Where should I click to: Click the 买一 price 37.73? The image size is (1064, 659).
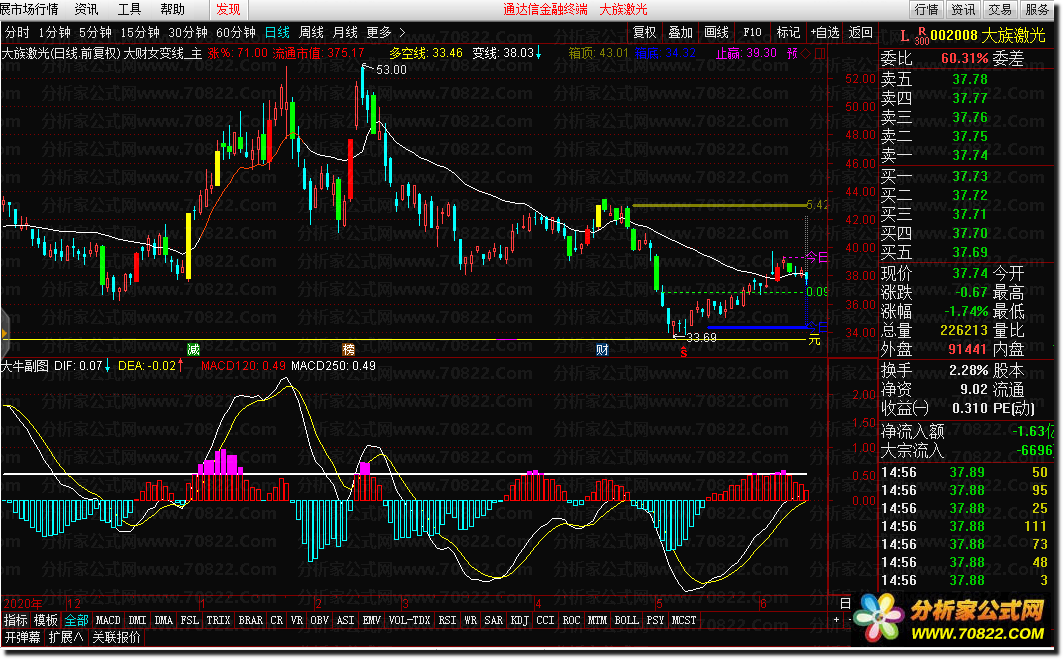click(970, 176)
